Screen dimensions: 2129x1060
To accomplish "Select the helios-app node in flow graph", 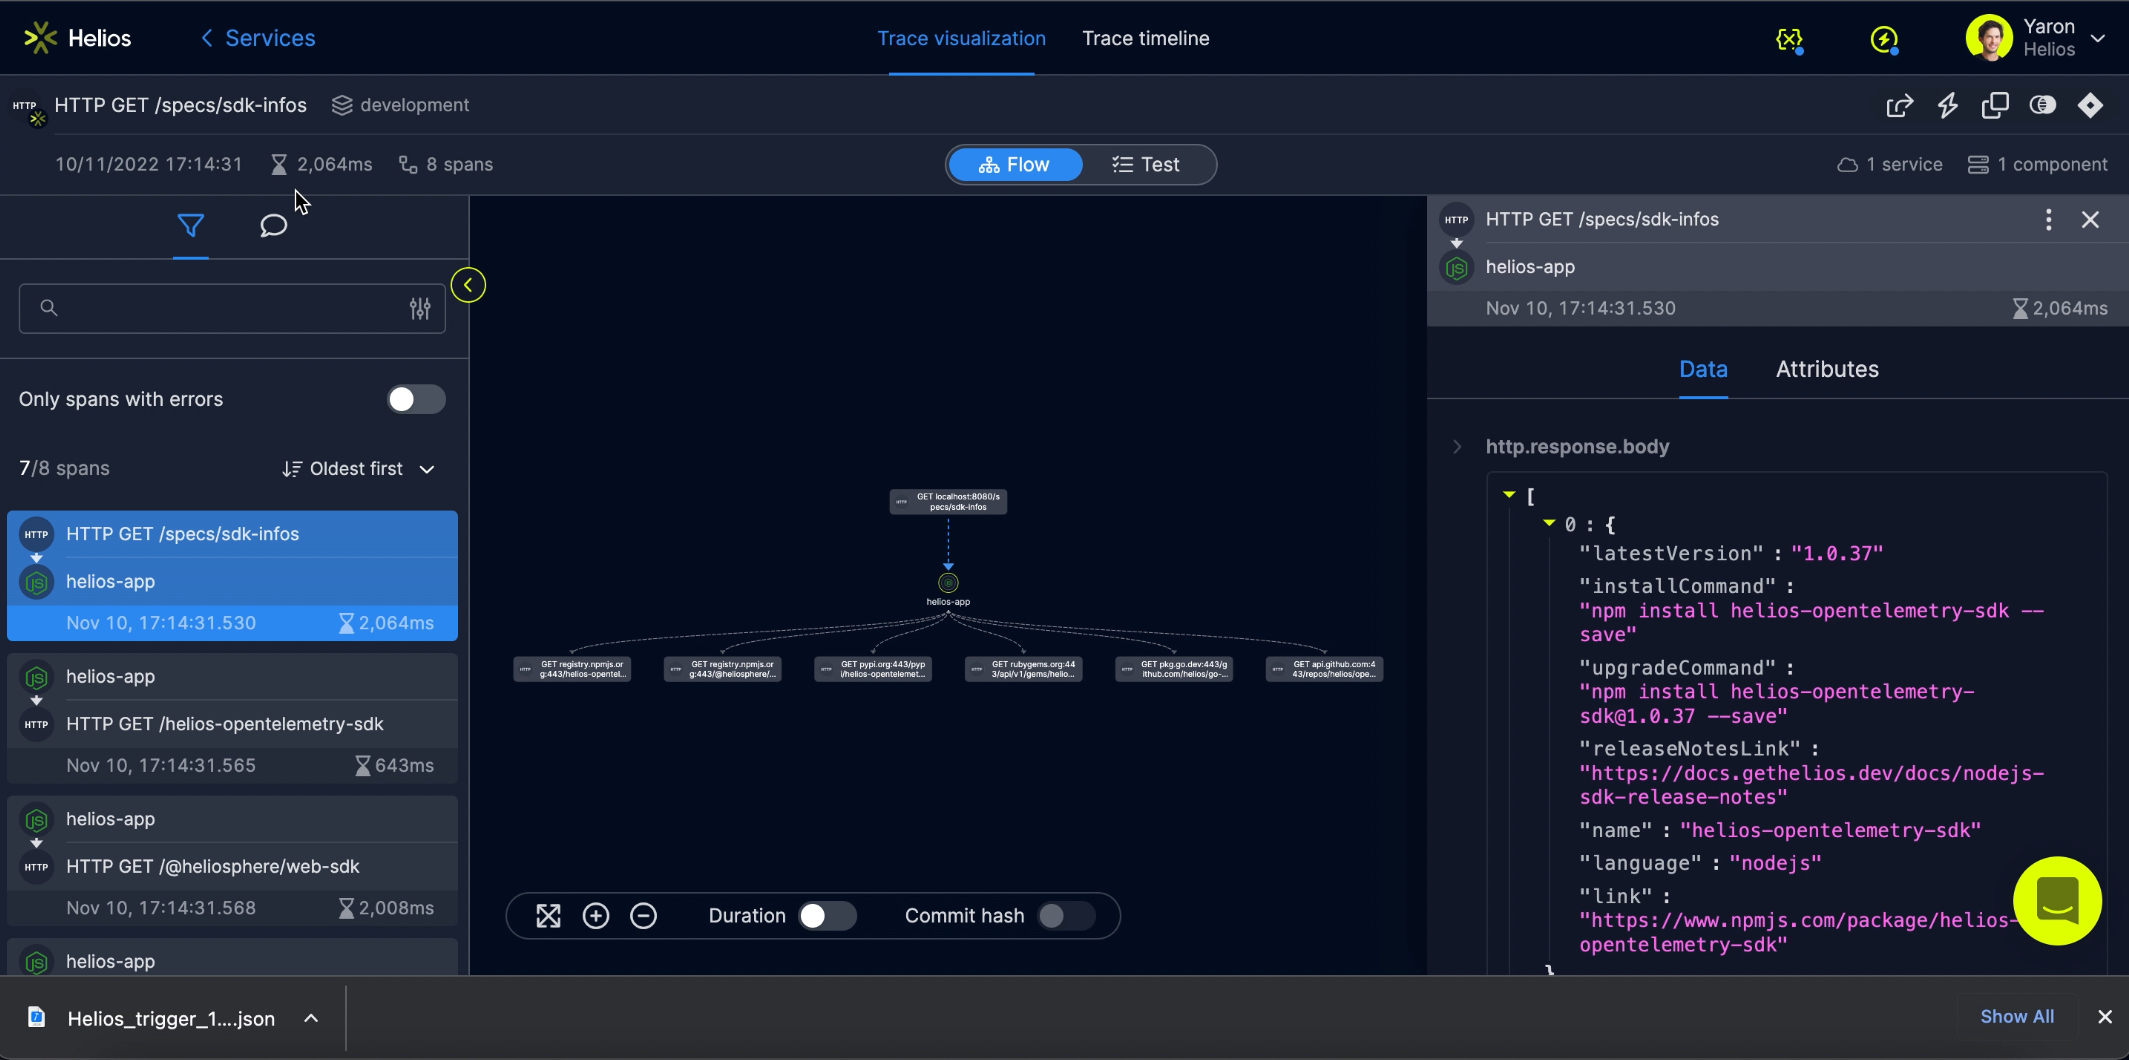I will tap(948, 583).
